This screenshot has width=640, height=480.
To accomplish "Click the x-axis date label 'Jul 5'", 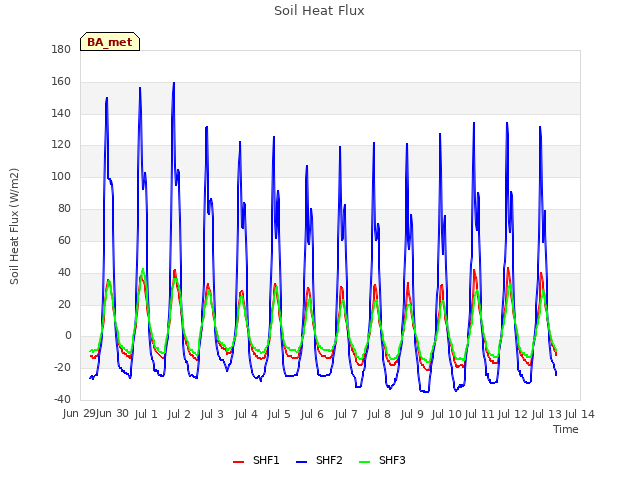I will 279,414.
